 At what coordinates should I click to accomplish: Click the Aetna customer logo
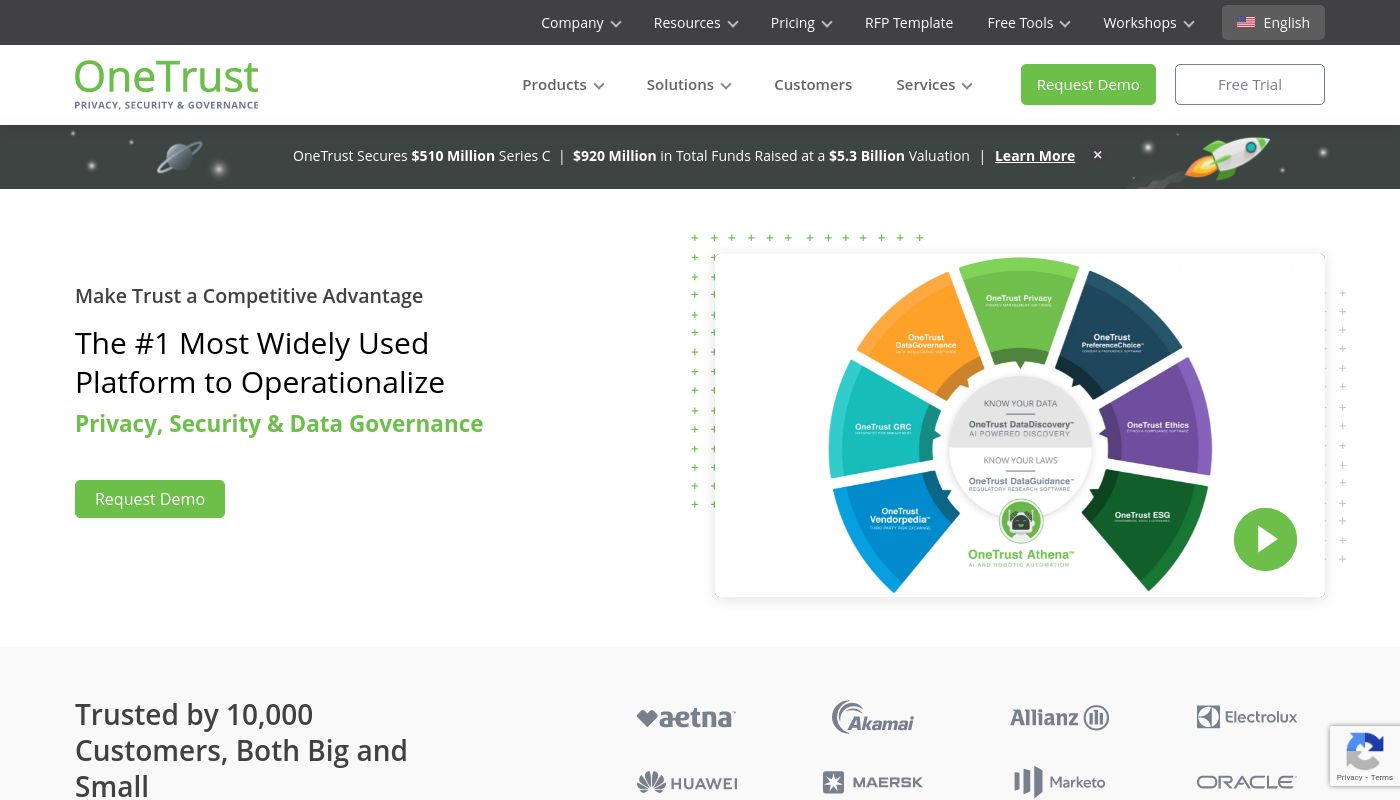coord(686,718)
